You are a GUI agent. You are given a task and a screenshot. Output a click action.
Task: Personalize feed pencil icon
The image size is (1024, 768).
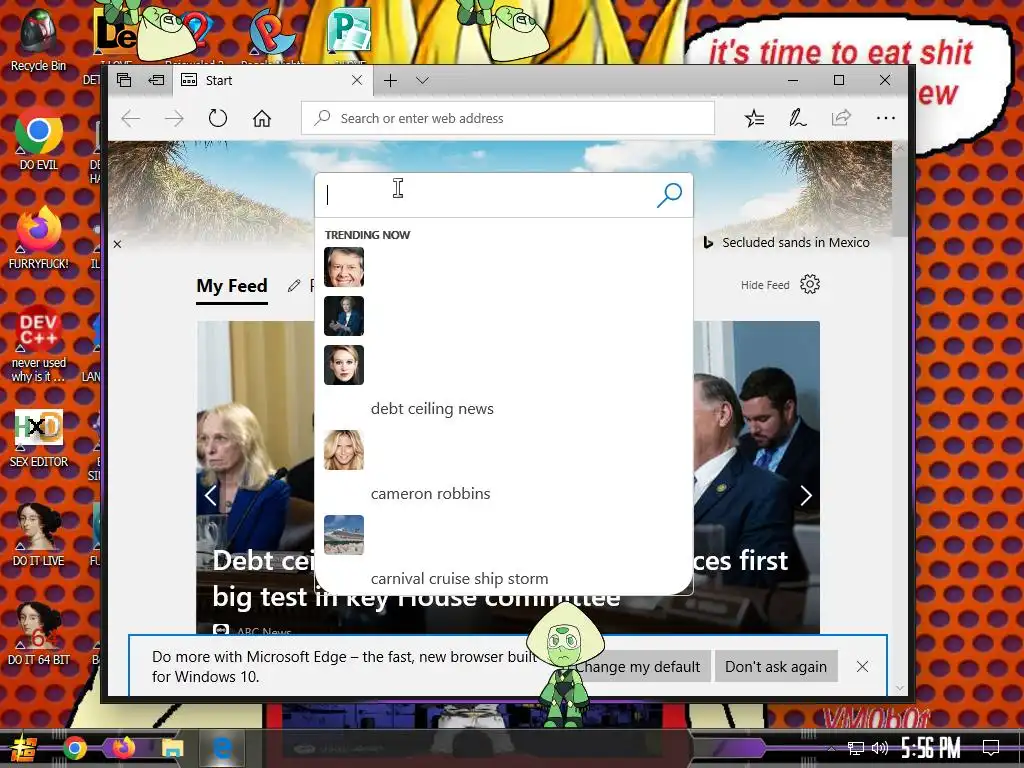coord(294,285)
